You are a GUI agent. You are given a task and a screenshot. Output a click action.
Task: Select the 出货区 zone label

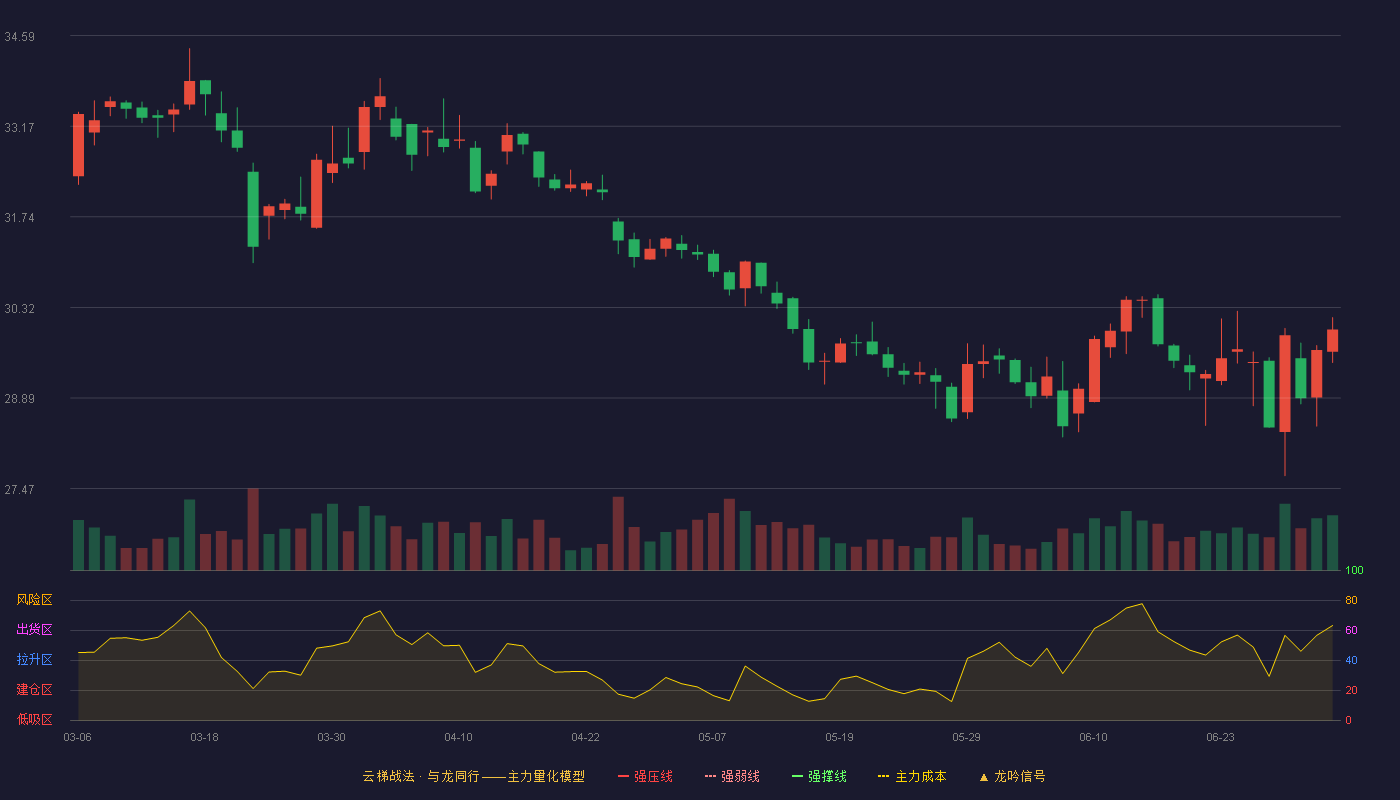(x=34, y=630)
